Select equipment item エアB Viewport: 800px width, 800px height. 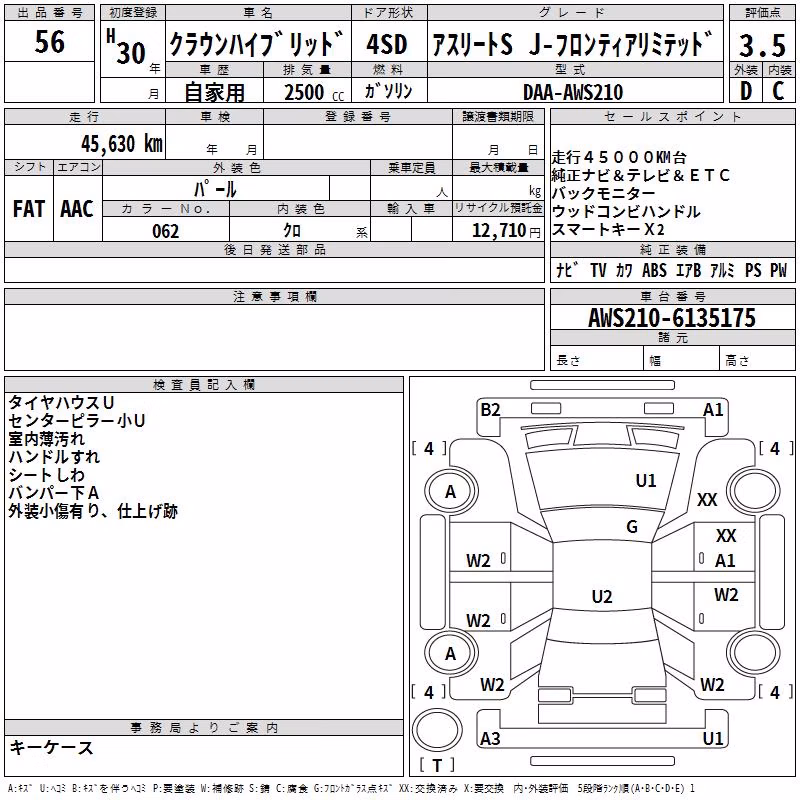[x=689, y=270]
